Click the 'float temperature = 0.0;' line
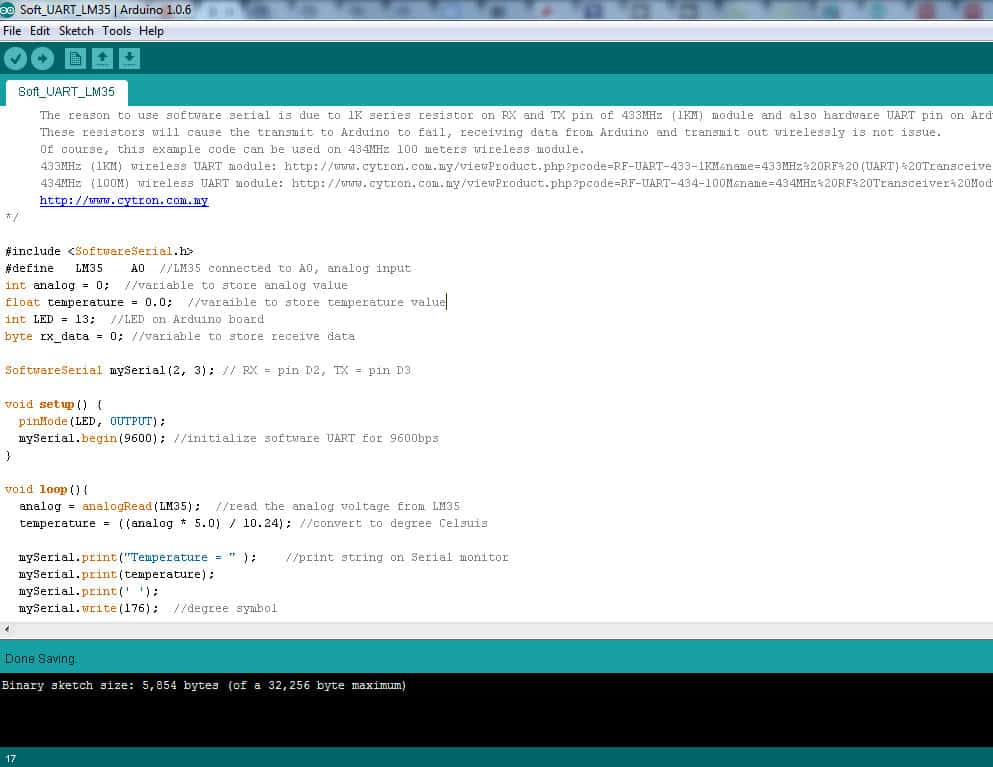 pyautogui.click(x=225, y=303)
